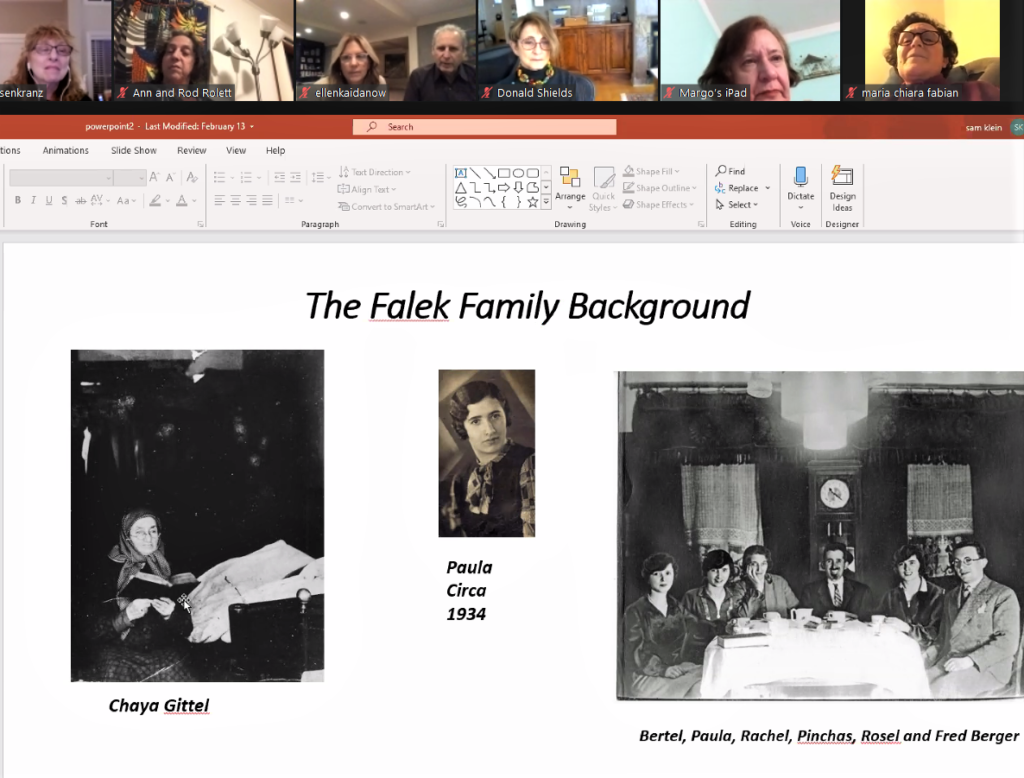Select the Text Box shape
1024x778 pixels.
tap(460, 173)
